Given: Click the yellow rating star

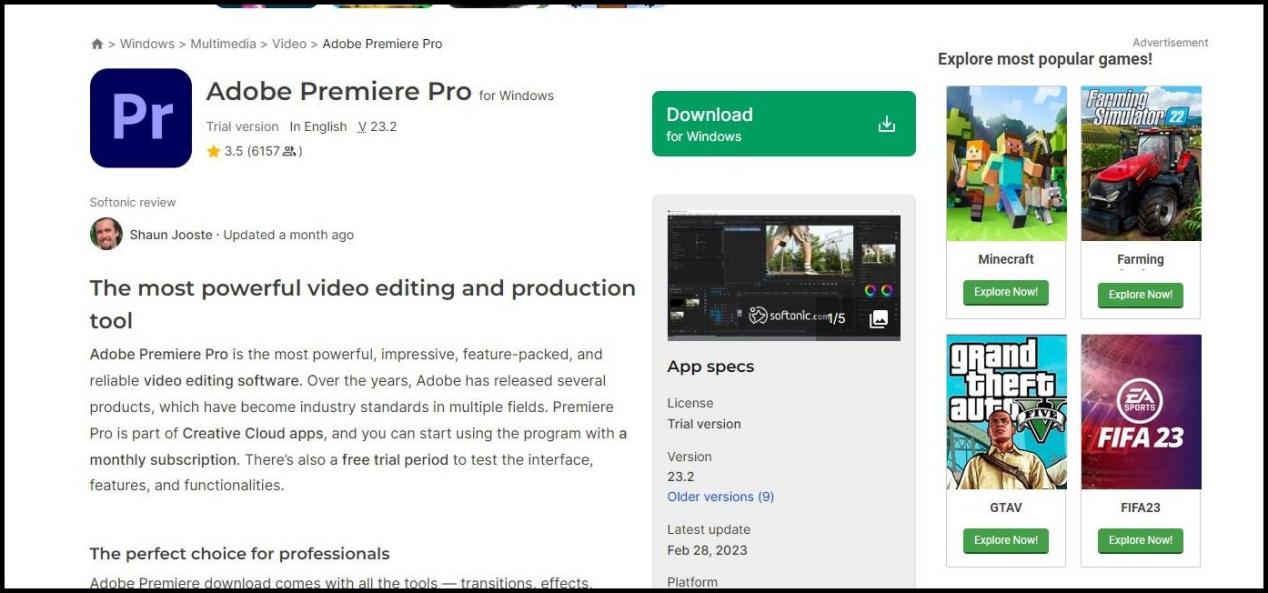Looking at the screenshot, I should 213,152.
